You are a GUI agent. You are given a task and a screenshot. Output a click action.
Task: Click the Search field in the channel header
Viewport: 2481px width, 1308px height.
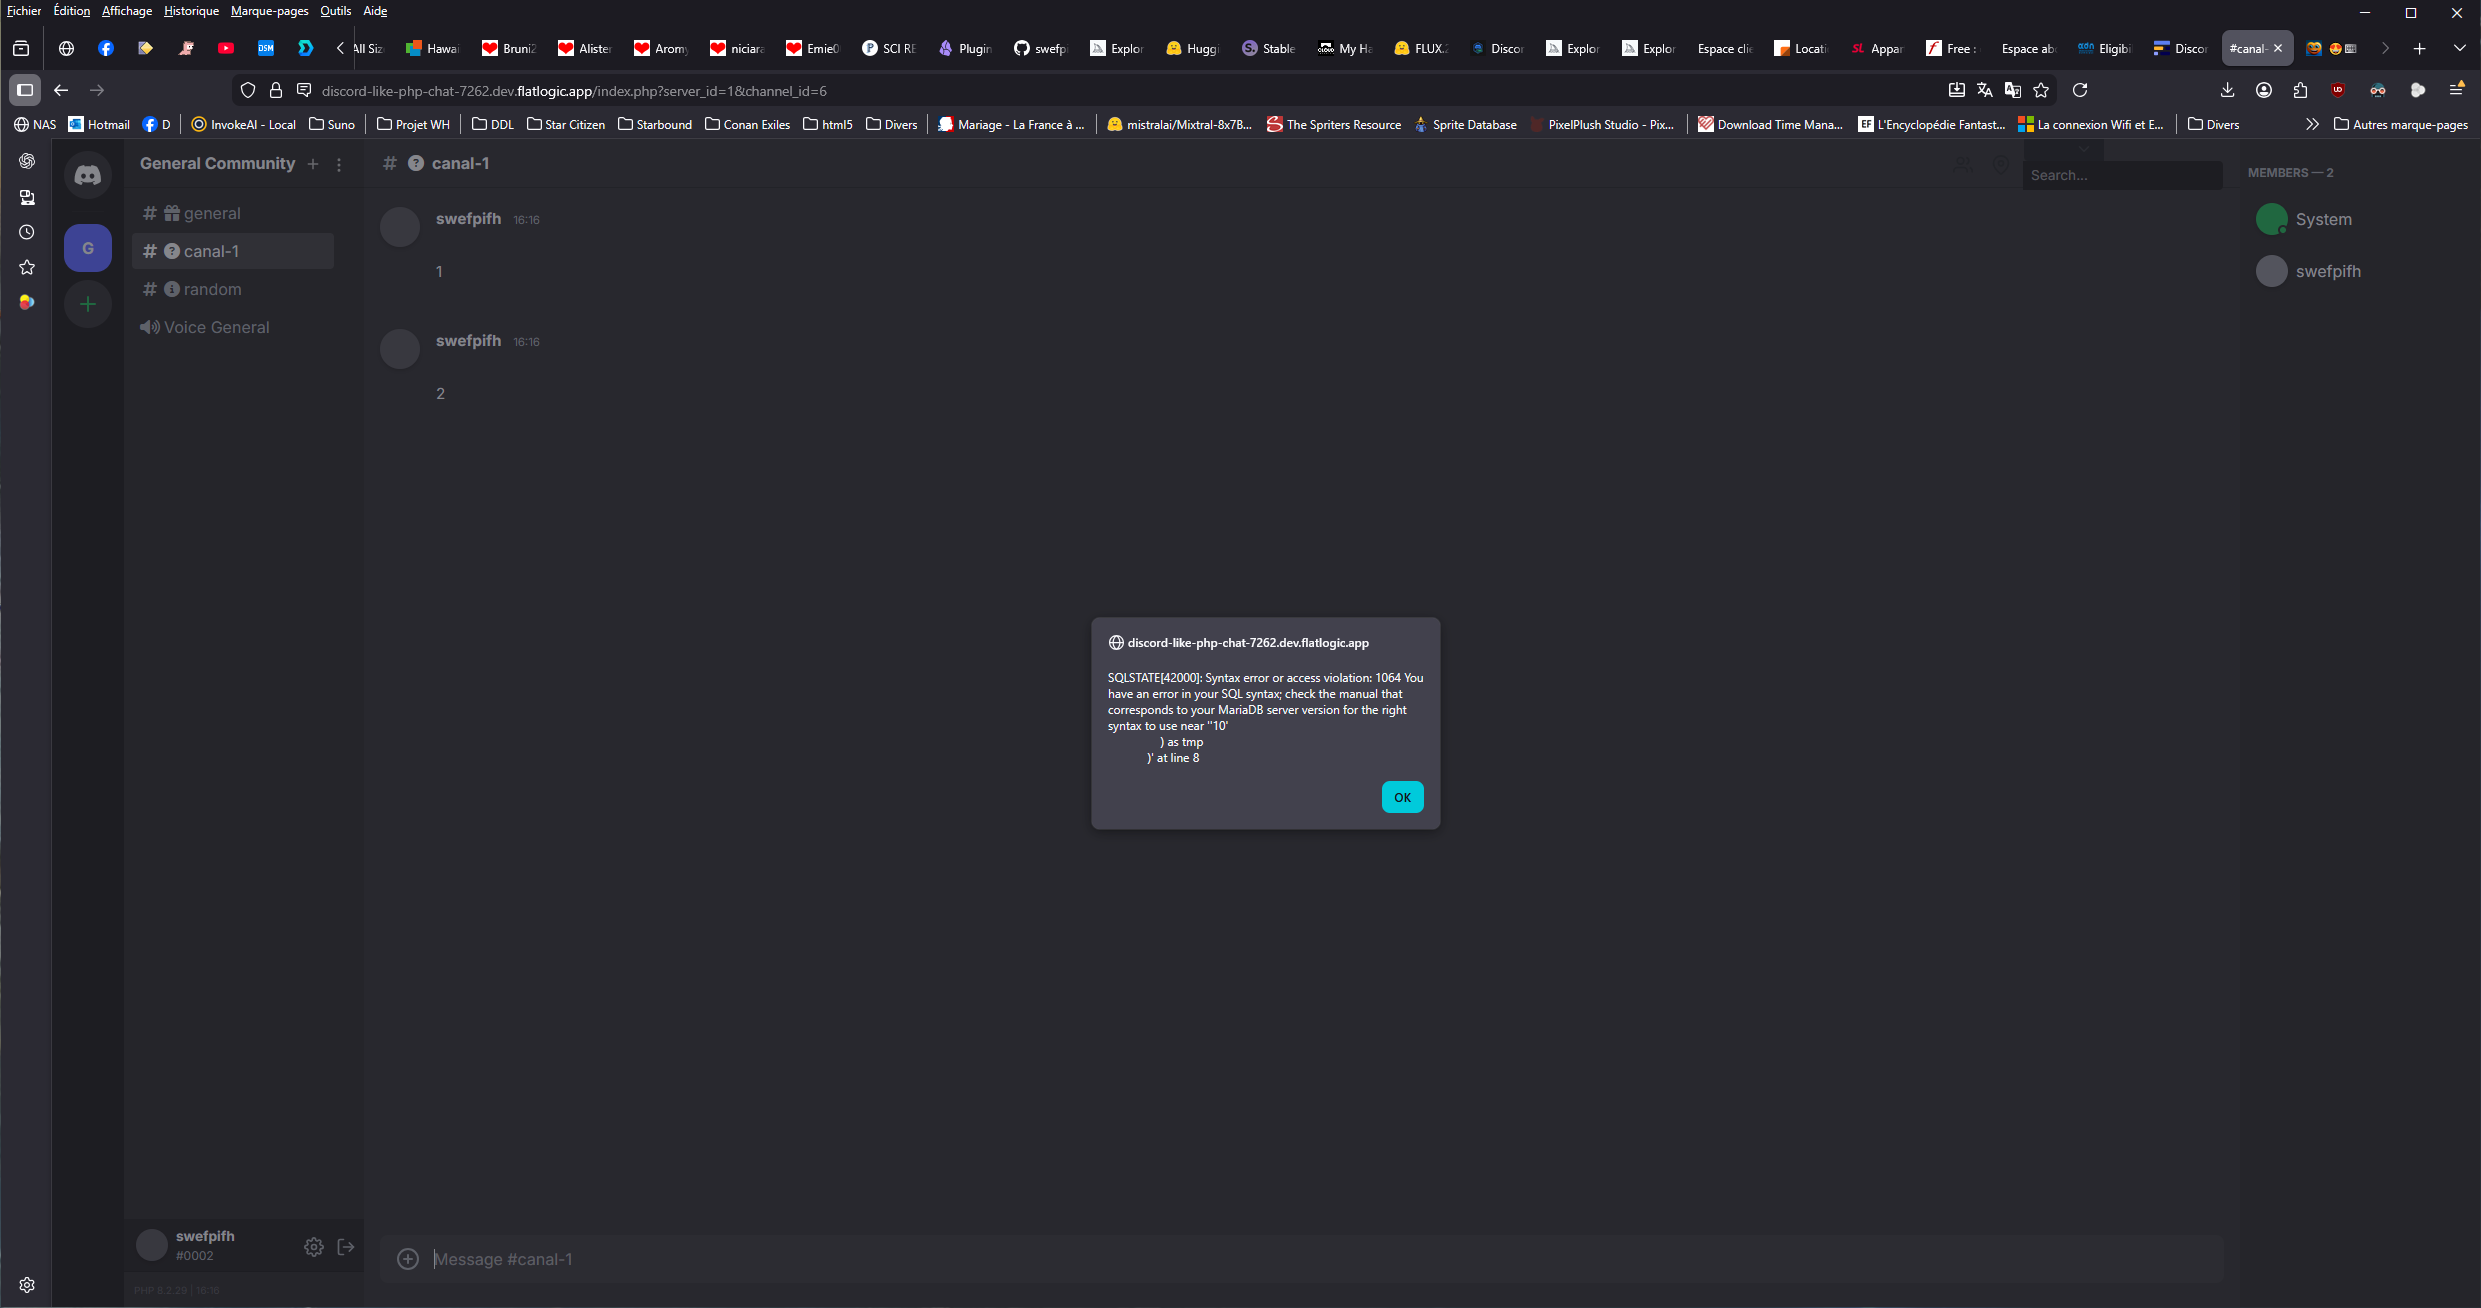coord(2120,175)
